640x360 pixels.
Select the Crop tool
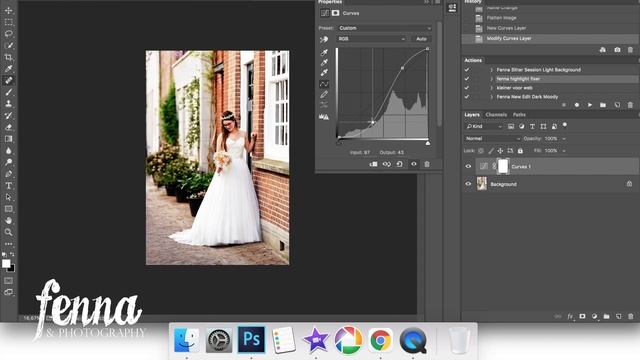click(x=9, y=57)
